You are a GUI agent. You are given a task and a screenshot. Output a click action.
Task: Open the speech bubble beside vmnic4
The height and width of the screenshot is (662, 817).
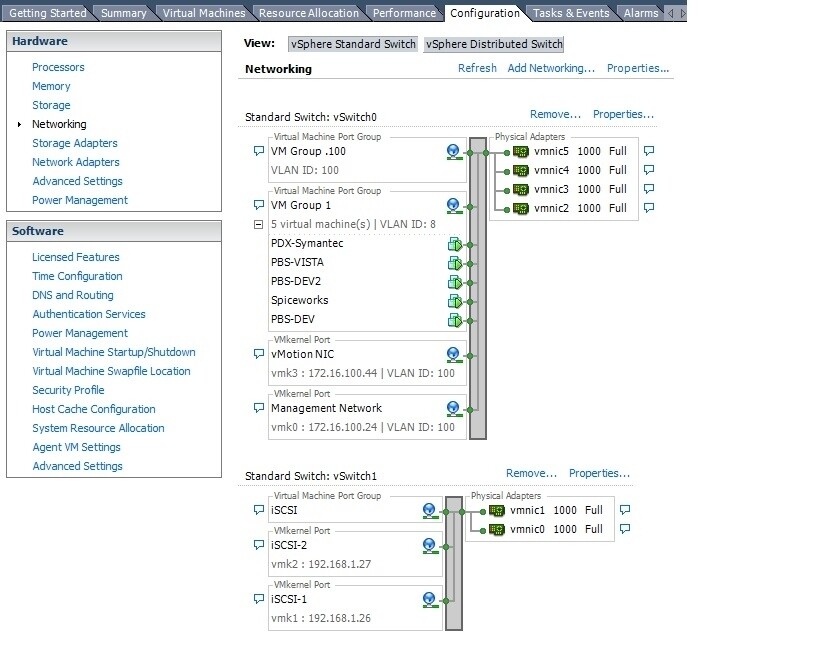click(647, 170)
